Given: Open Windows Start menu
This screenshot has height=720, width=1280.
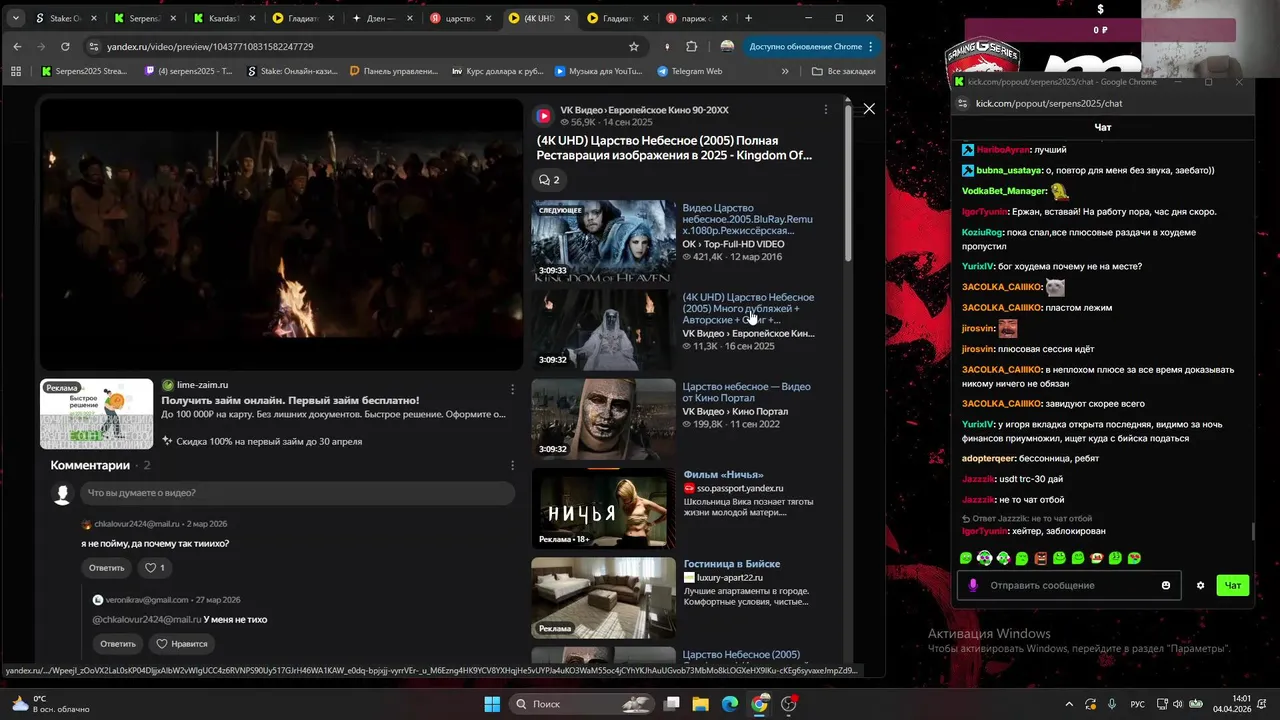Looking at the screenshot, I should (492, 704).
